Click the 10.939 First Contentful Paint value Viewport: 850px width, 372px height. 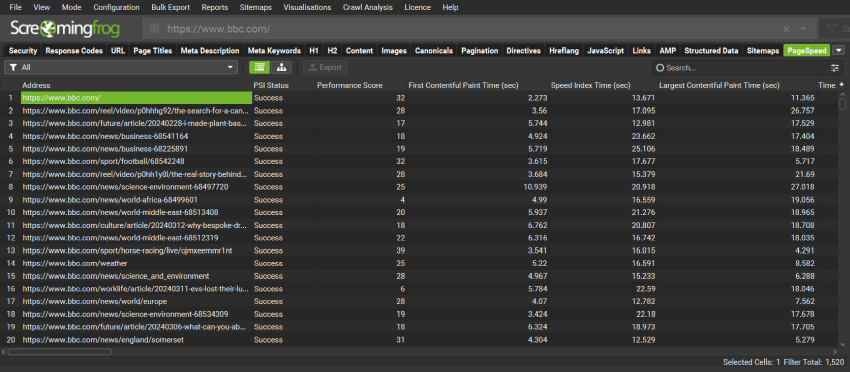pos(535,187)
